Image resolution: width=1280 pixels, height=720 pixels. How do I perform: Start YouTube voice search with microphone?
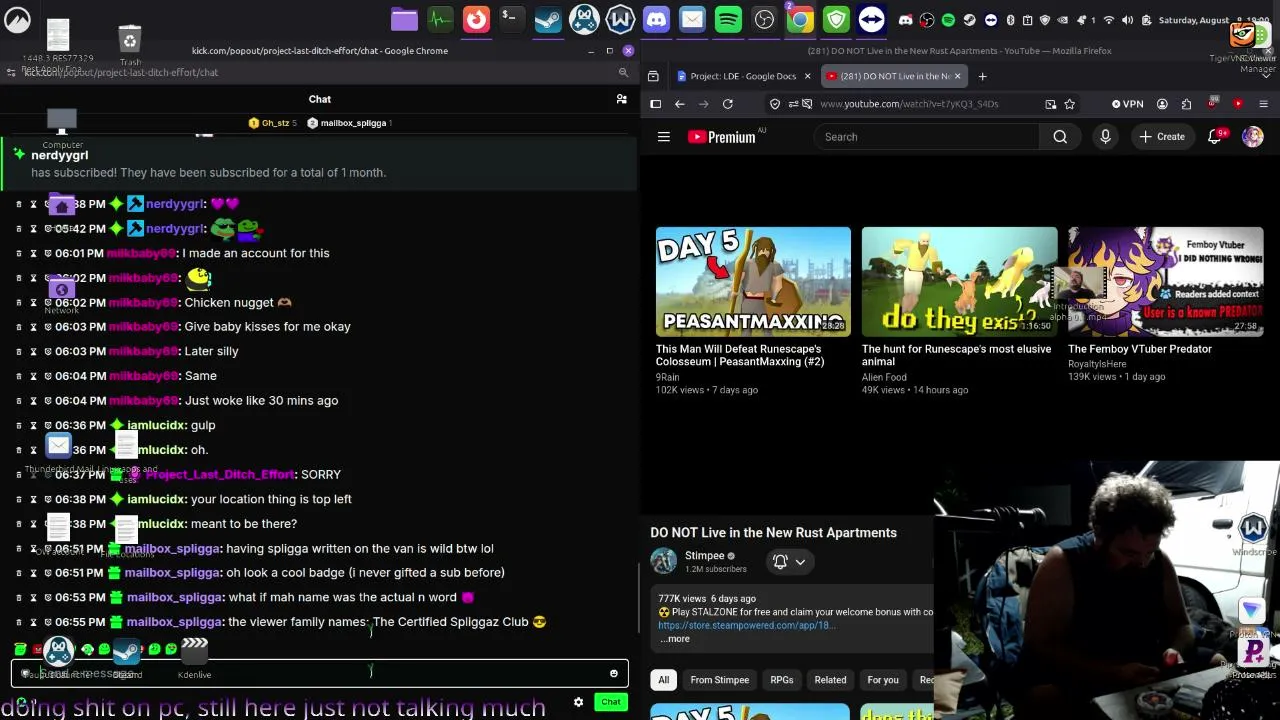click(1105, 137)
